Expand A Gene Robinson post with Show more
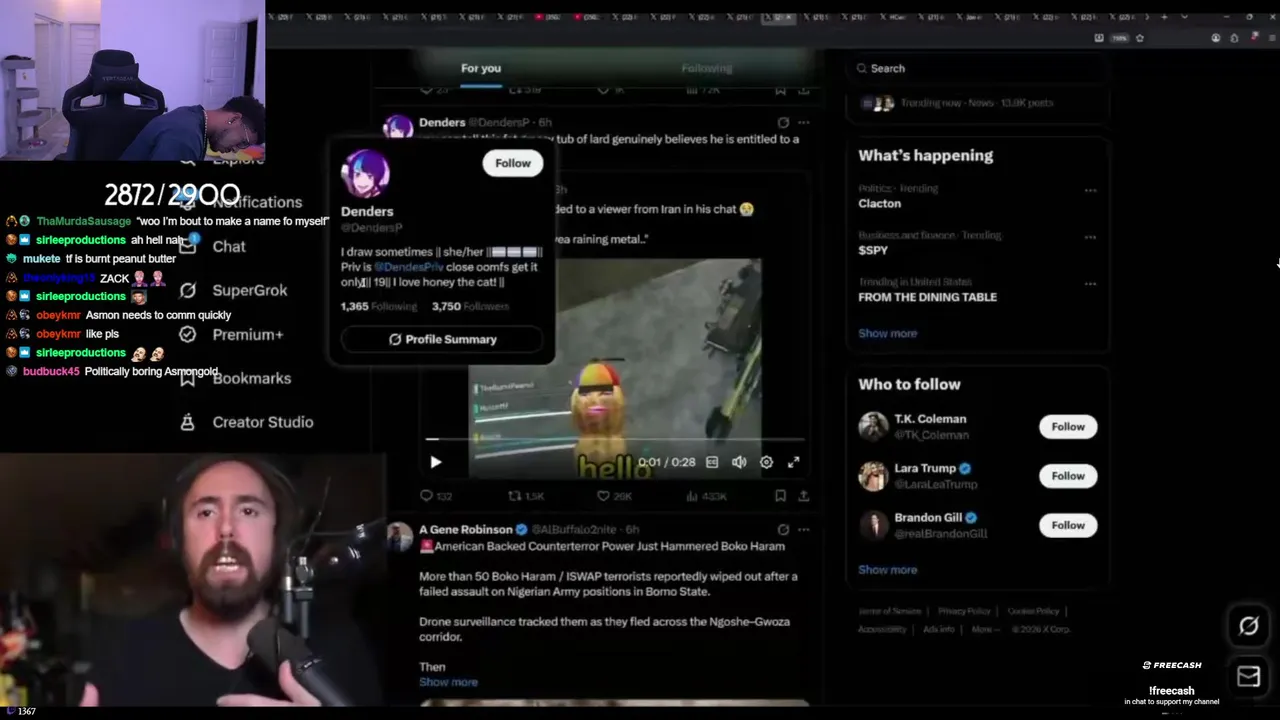The height and width of the screenshot is (720, 1280). click(x=448, y=682)
